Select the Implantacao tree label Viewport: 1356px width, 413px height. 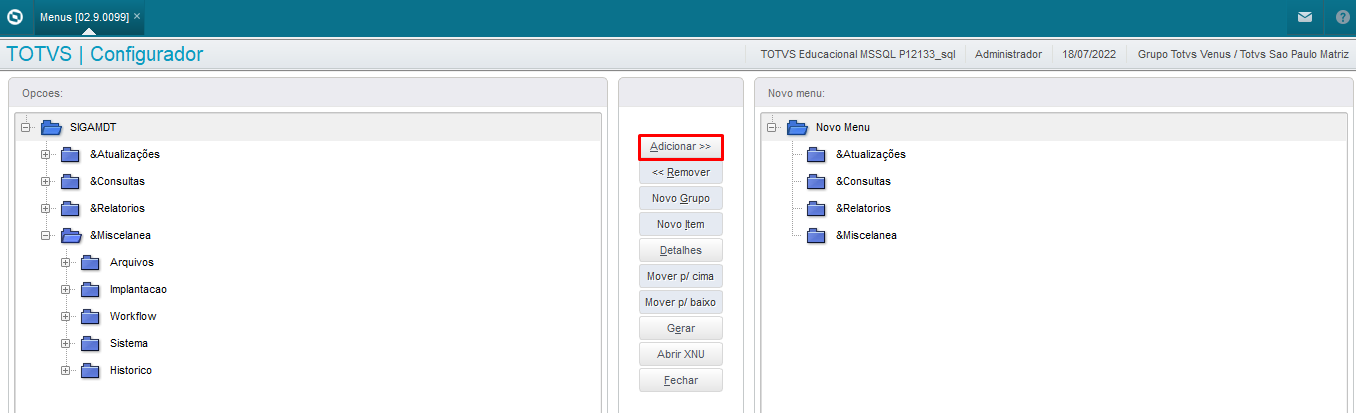pyautogui.click(x=138, y=289)
